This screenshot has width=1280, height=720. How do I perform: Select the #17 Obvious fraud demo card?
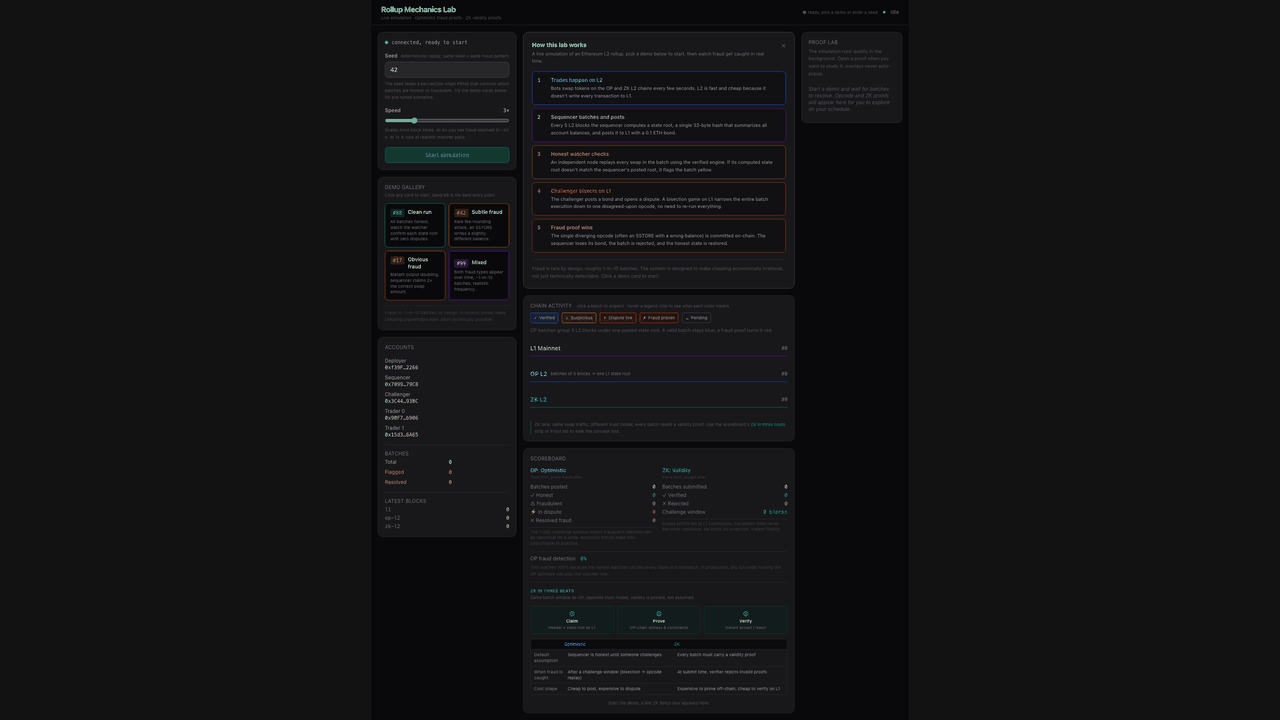(x=415, y=275)
